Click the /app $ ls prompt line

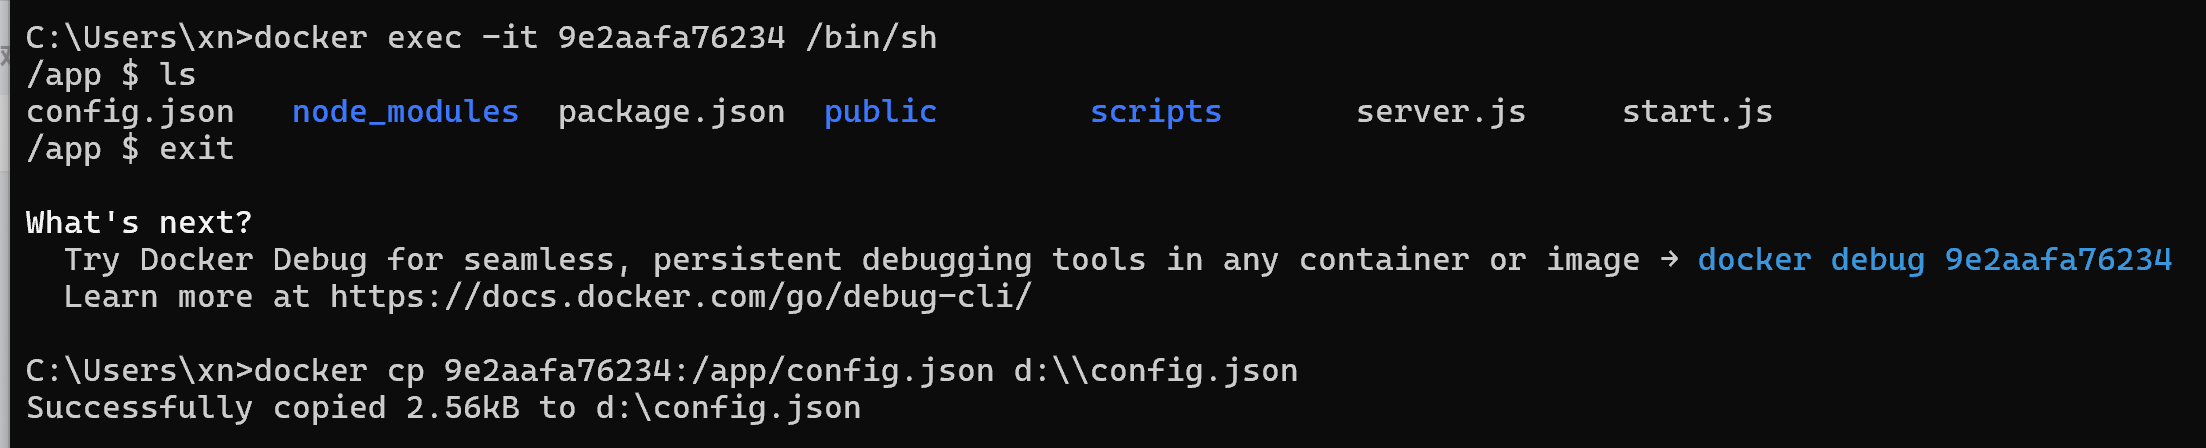pos(111,75)
